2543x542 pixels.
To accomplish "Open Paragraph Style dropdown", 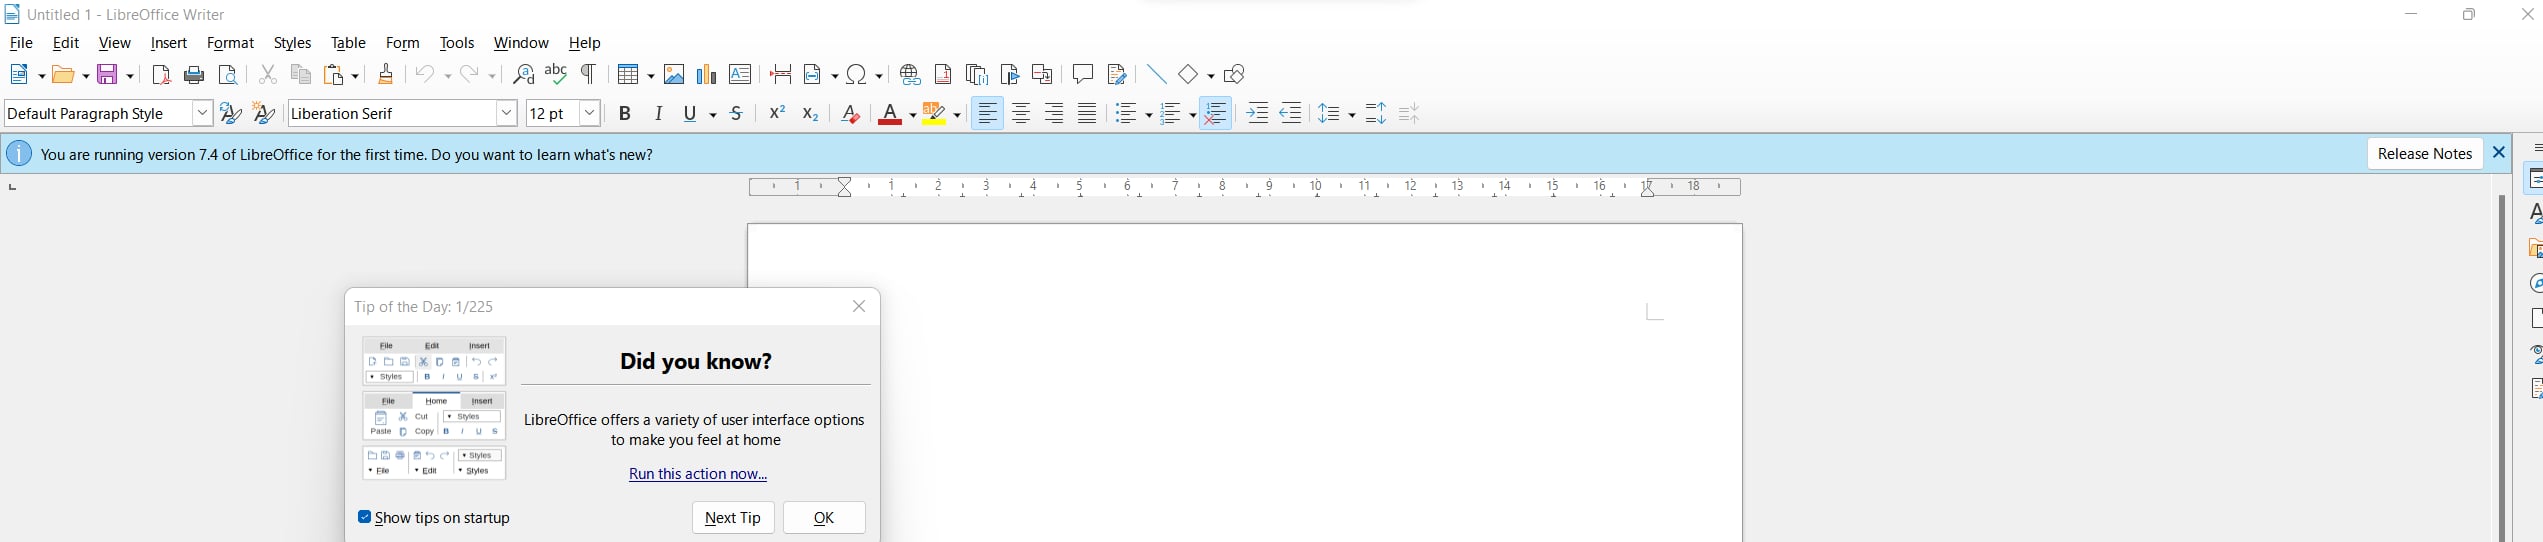I will pyautogui.click(x=202, y=113).
